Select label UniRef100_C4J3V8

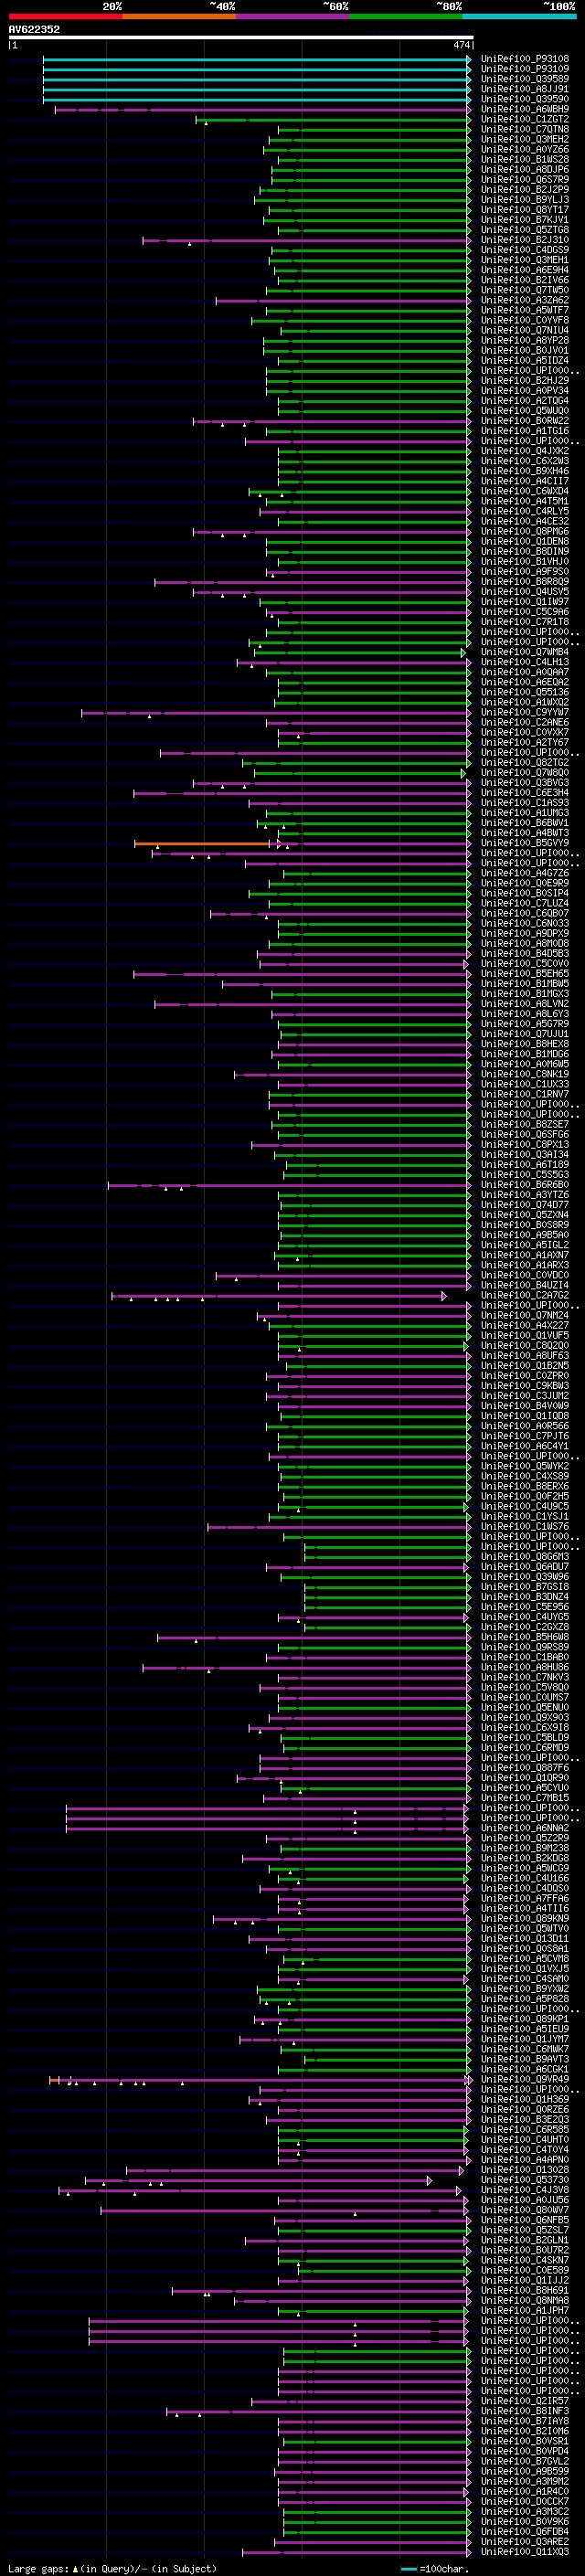525,2190
